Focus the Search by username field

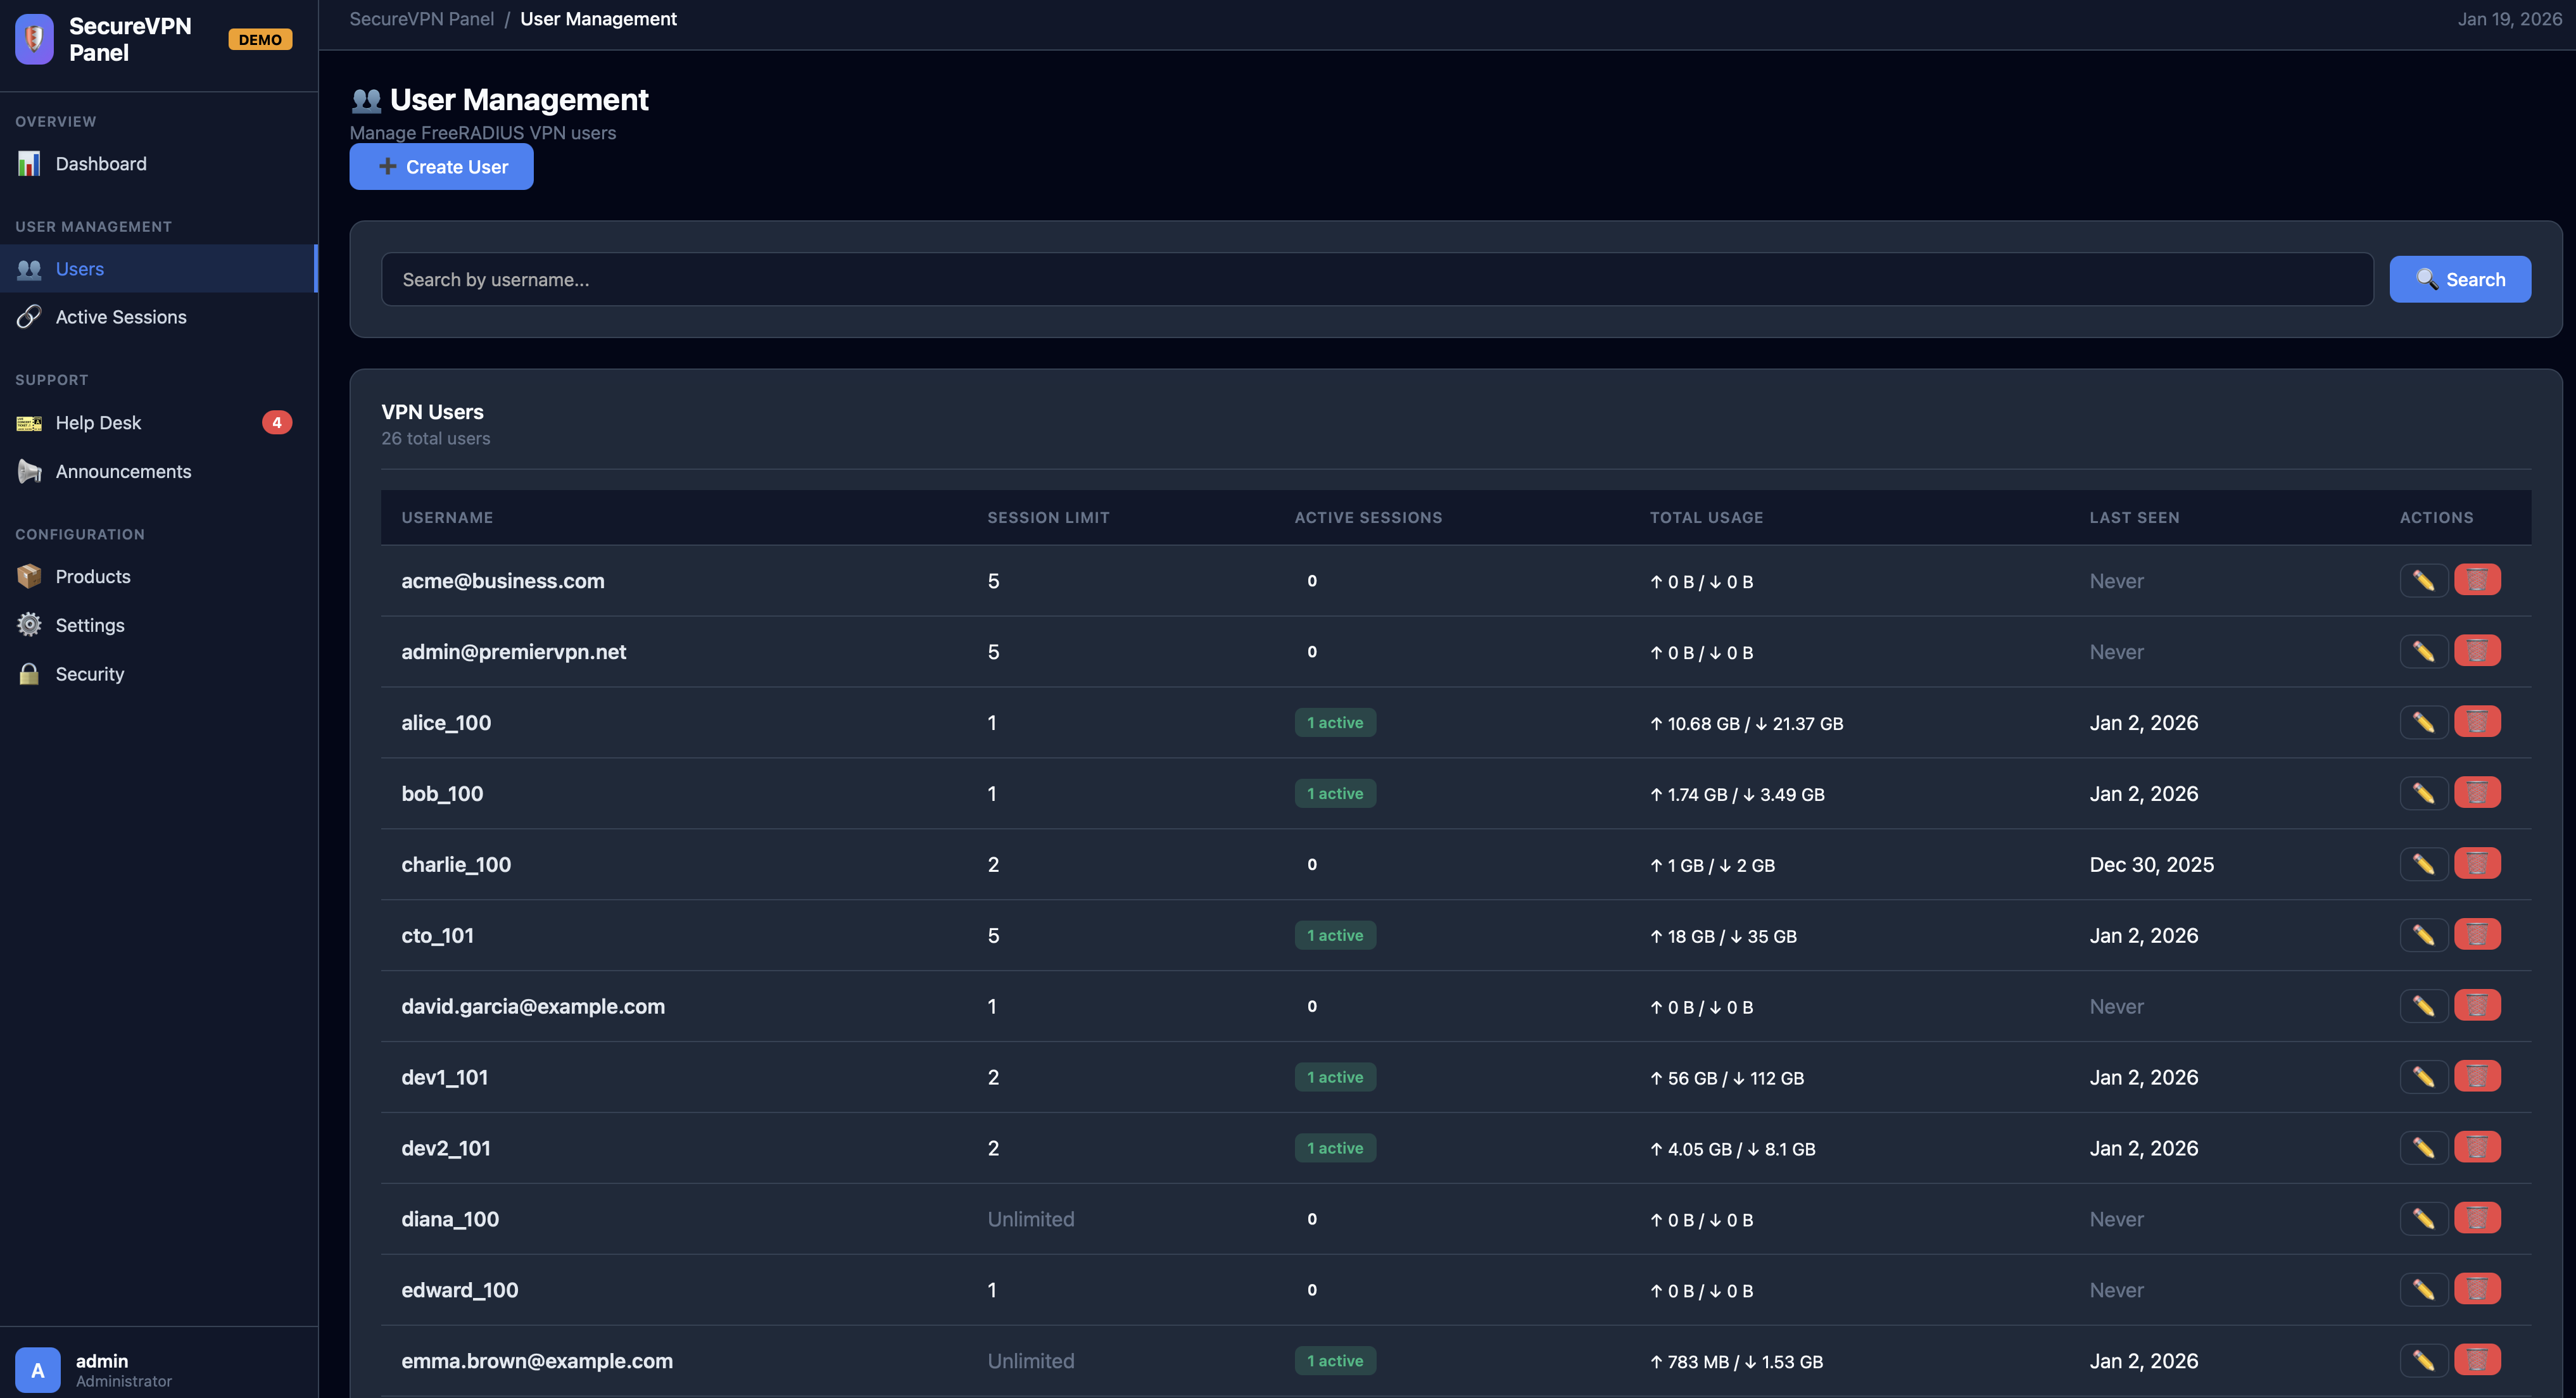tap(1376, 279)
